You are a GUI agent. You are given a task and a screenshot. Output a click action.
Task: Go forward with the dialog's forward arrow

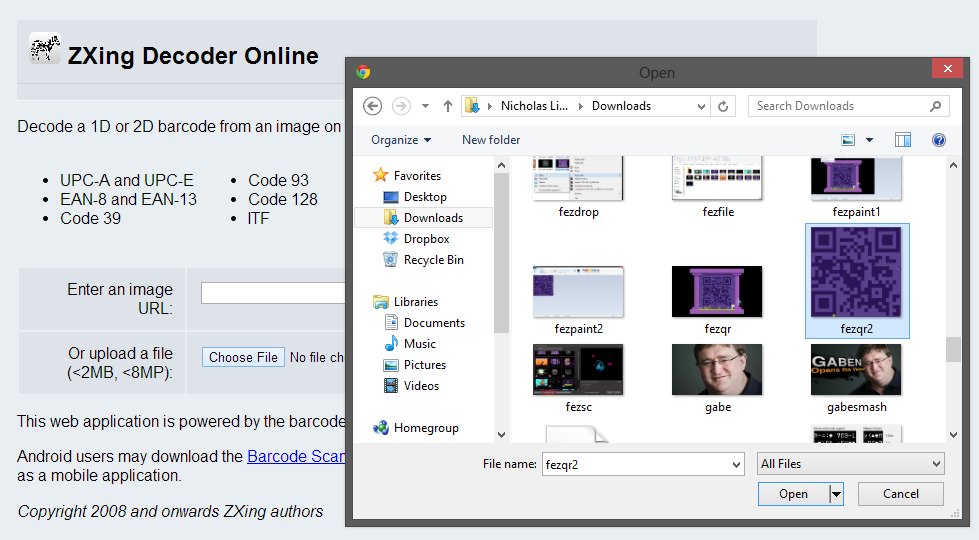[x=401, y=106]
